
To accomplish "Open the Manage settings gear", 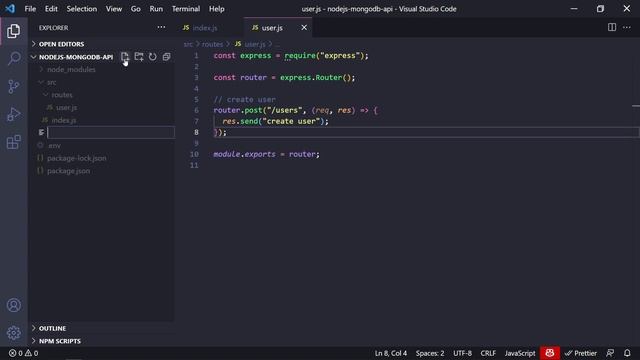I will tap(13, 333).
